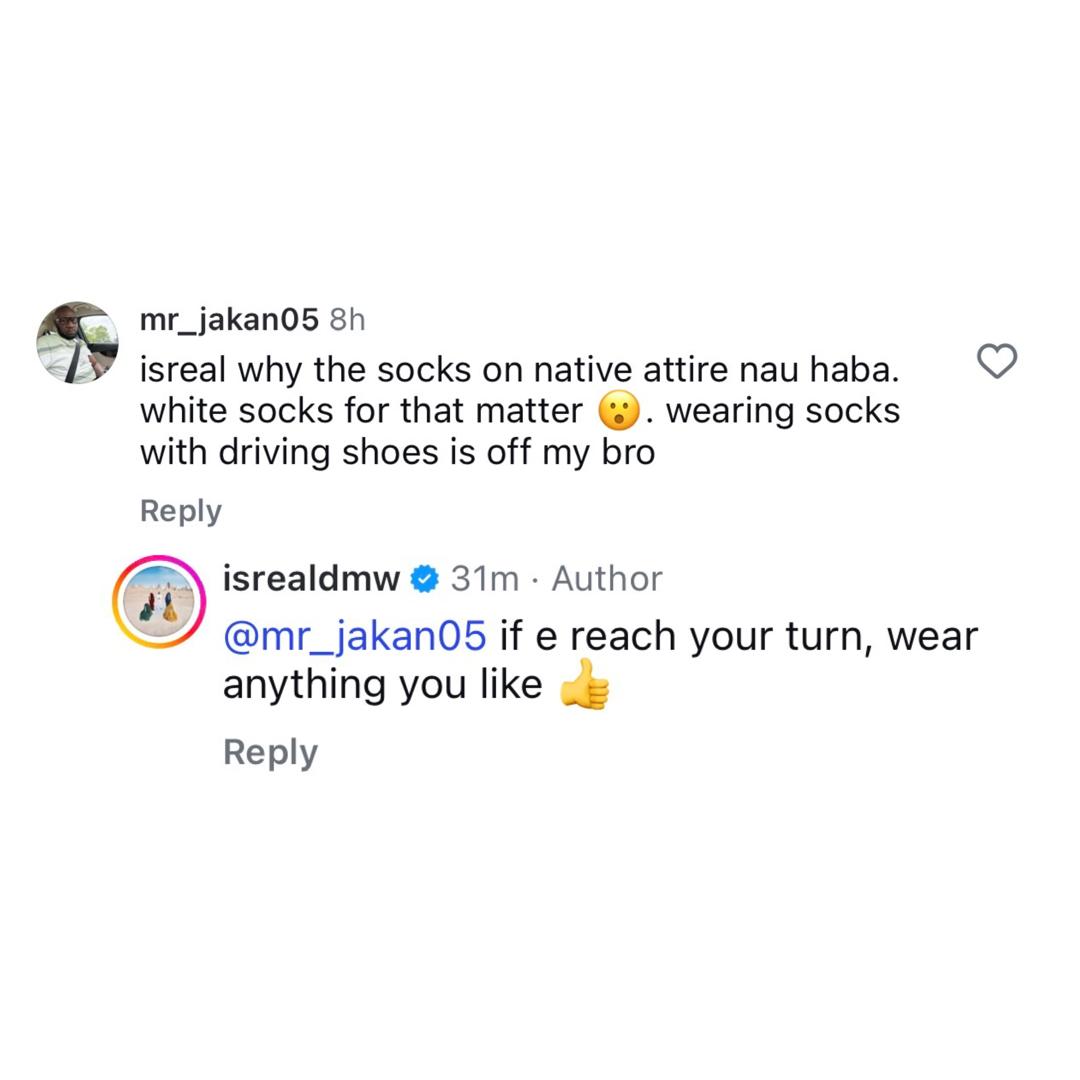Reply to isrealdmw's comment
1080x1080 pixels.
tap(270, 751)
